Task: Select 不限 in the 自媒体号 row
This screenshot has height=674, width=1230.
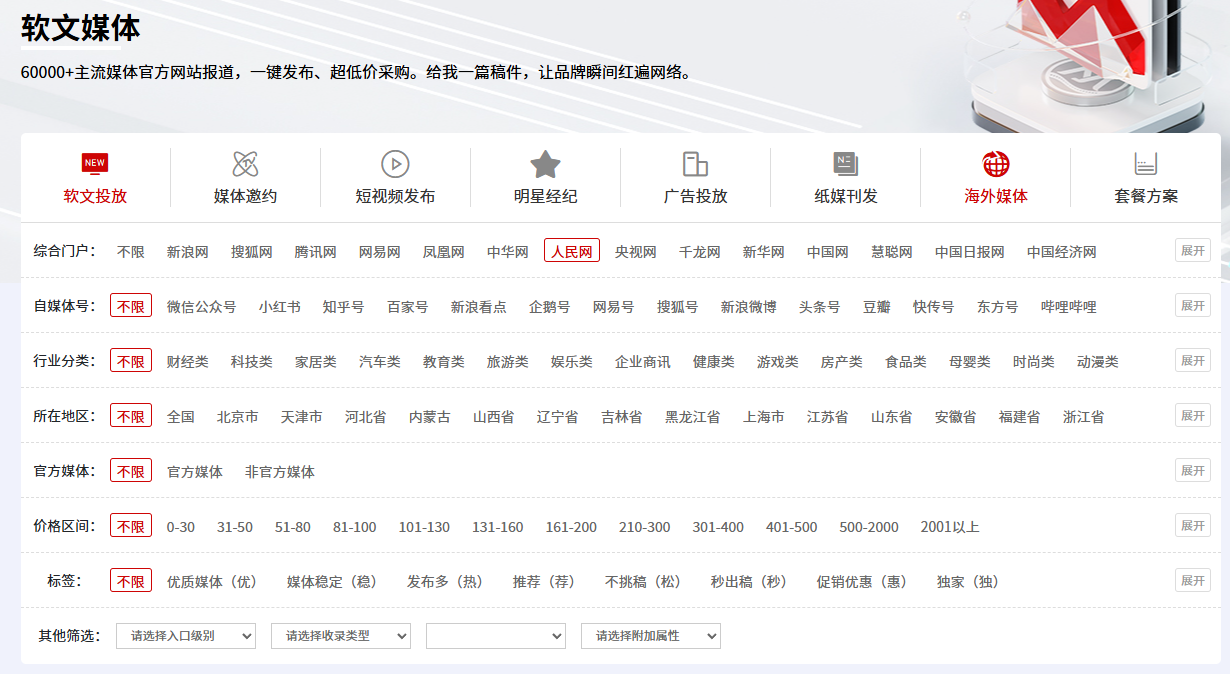Action: coord(131,306)
